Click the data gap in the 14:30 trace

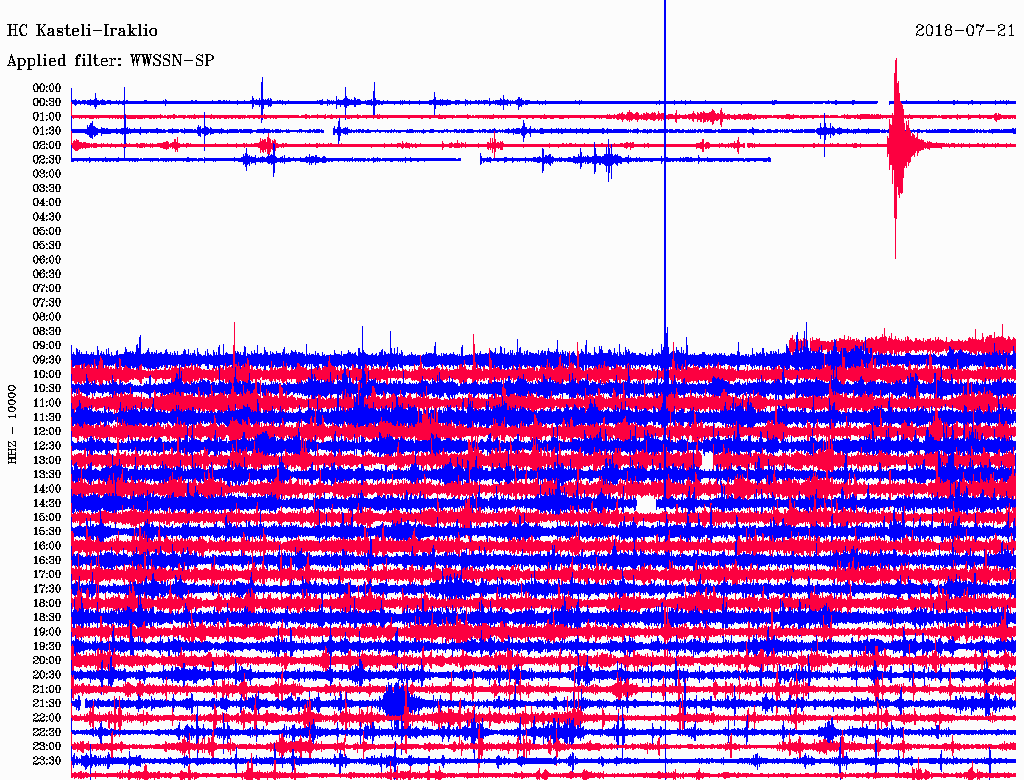coord(646,504)
